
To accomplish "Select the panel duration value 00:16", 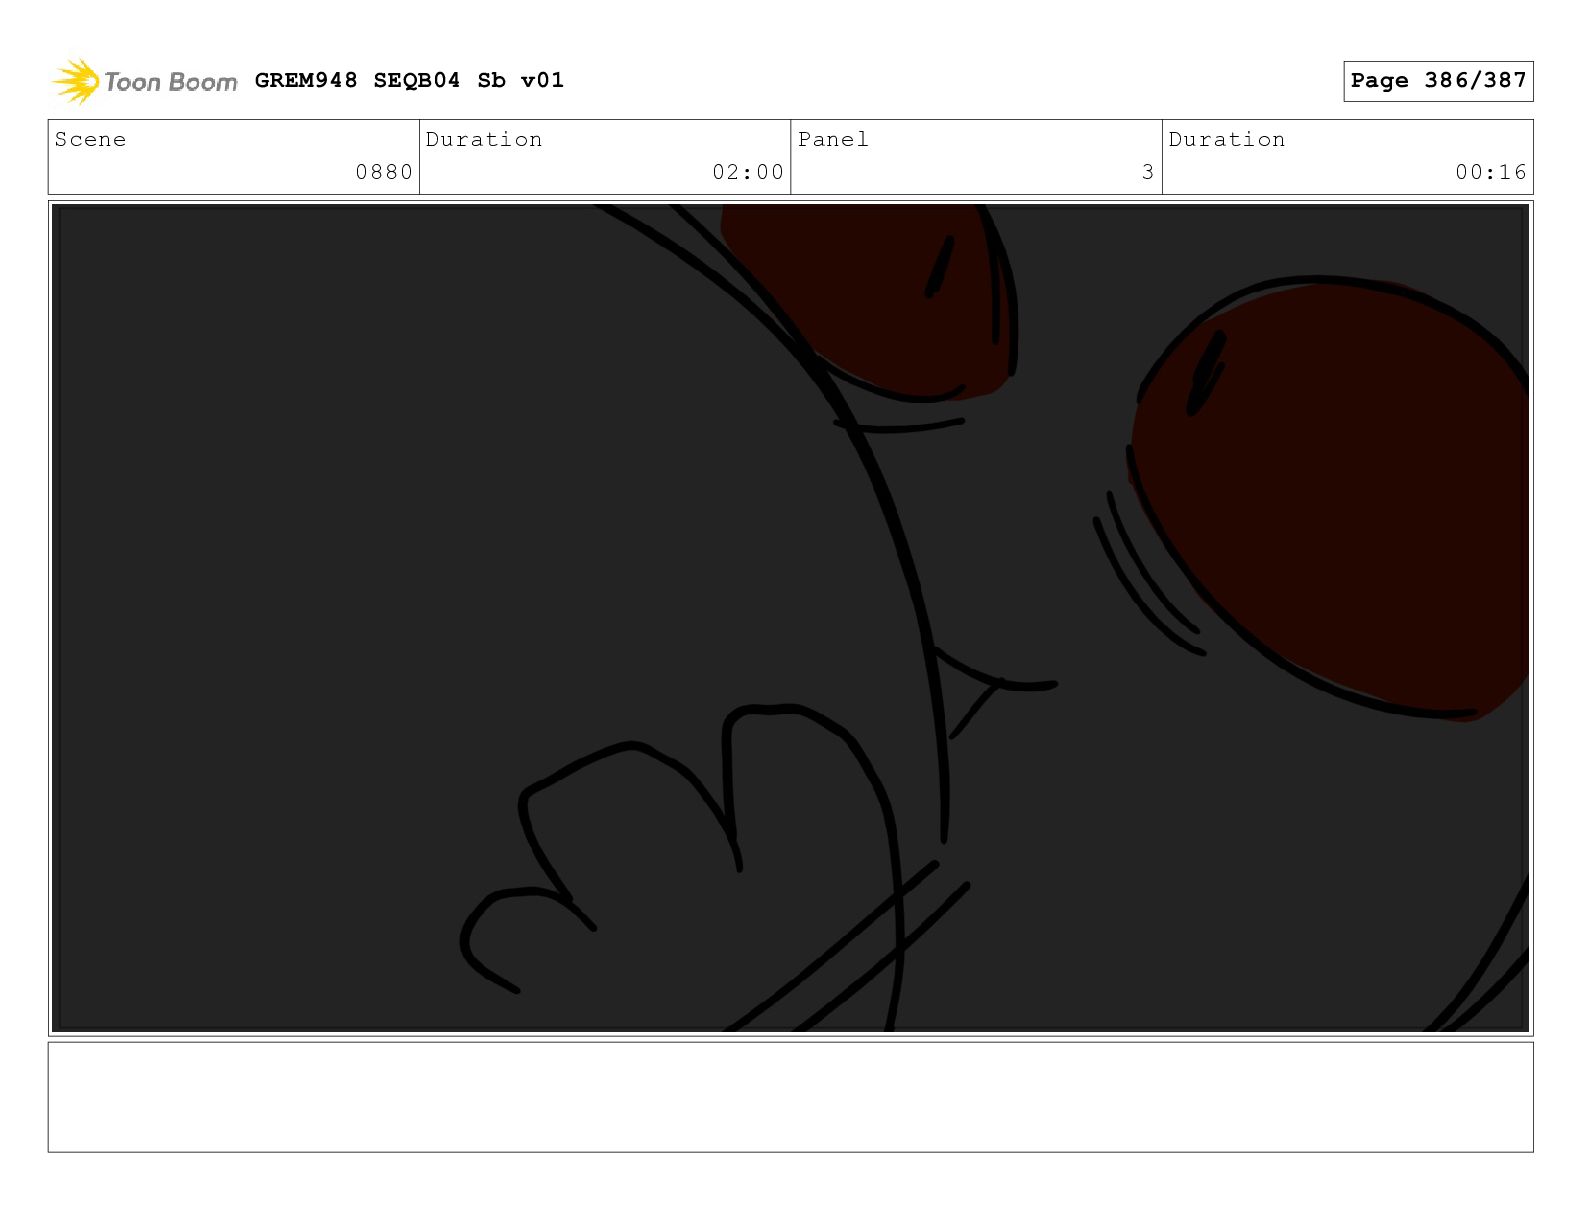I will pyautogui.click(x=1491, y=172).
